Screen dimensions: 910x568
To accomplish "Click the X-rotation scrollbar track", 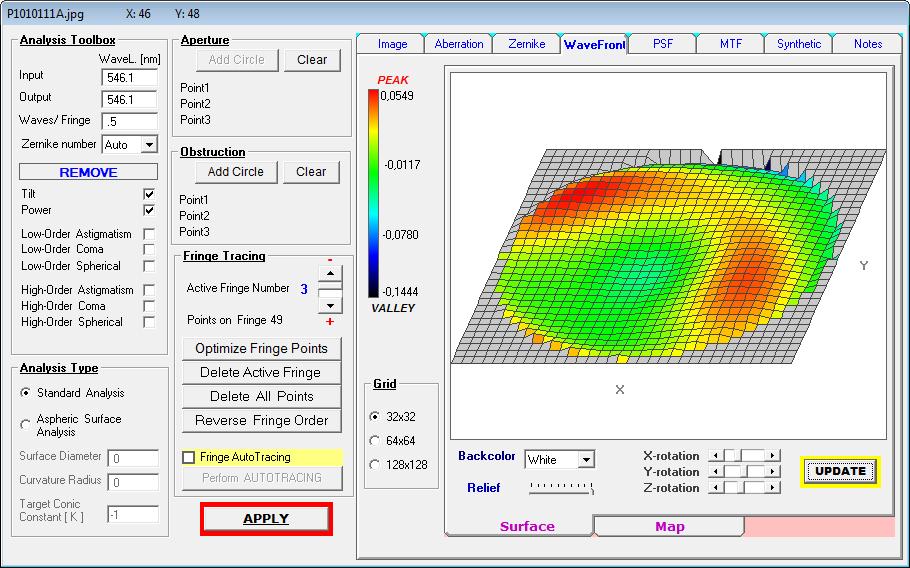I will [x=744, y=455].
